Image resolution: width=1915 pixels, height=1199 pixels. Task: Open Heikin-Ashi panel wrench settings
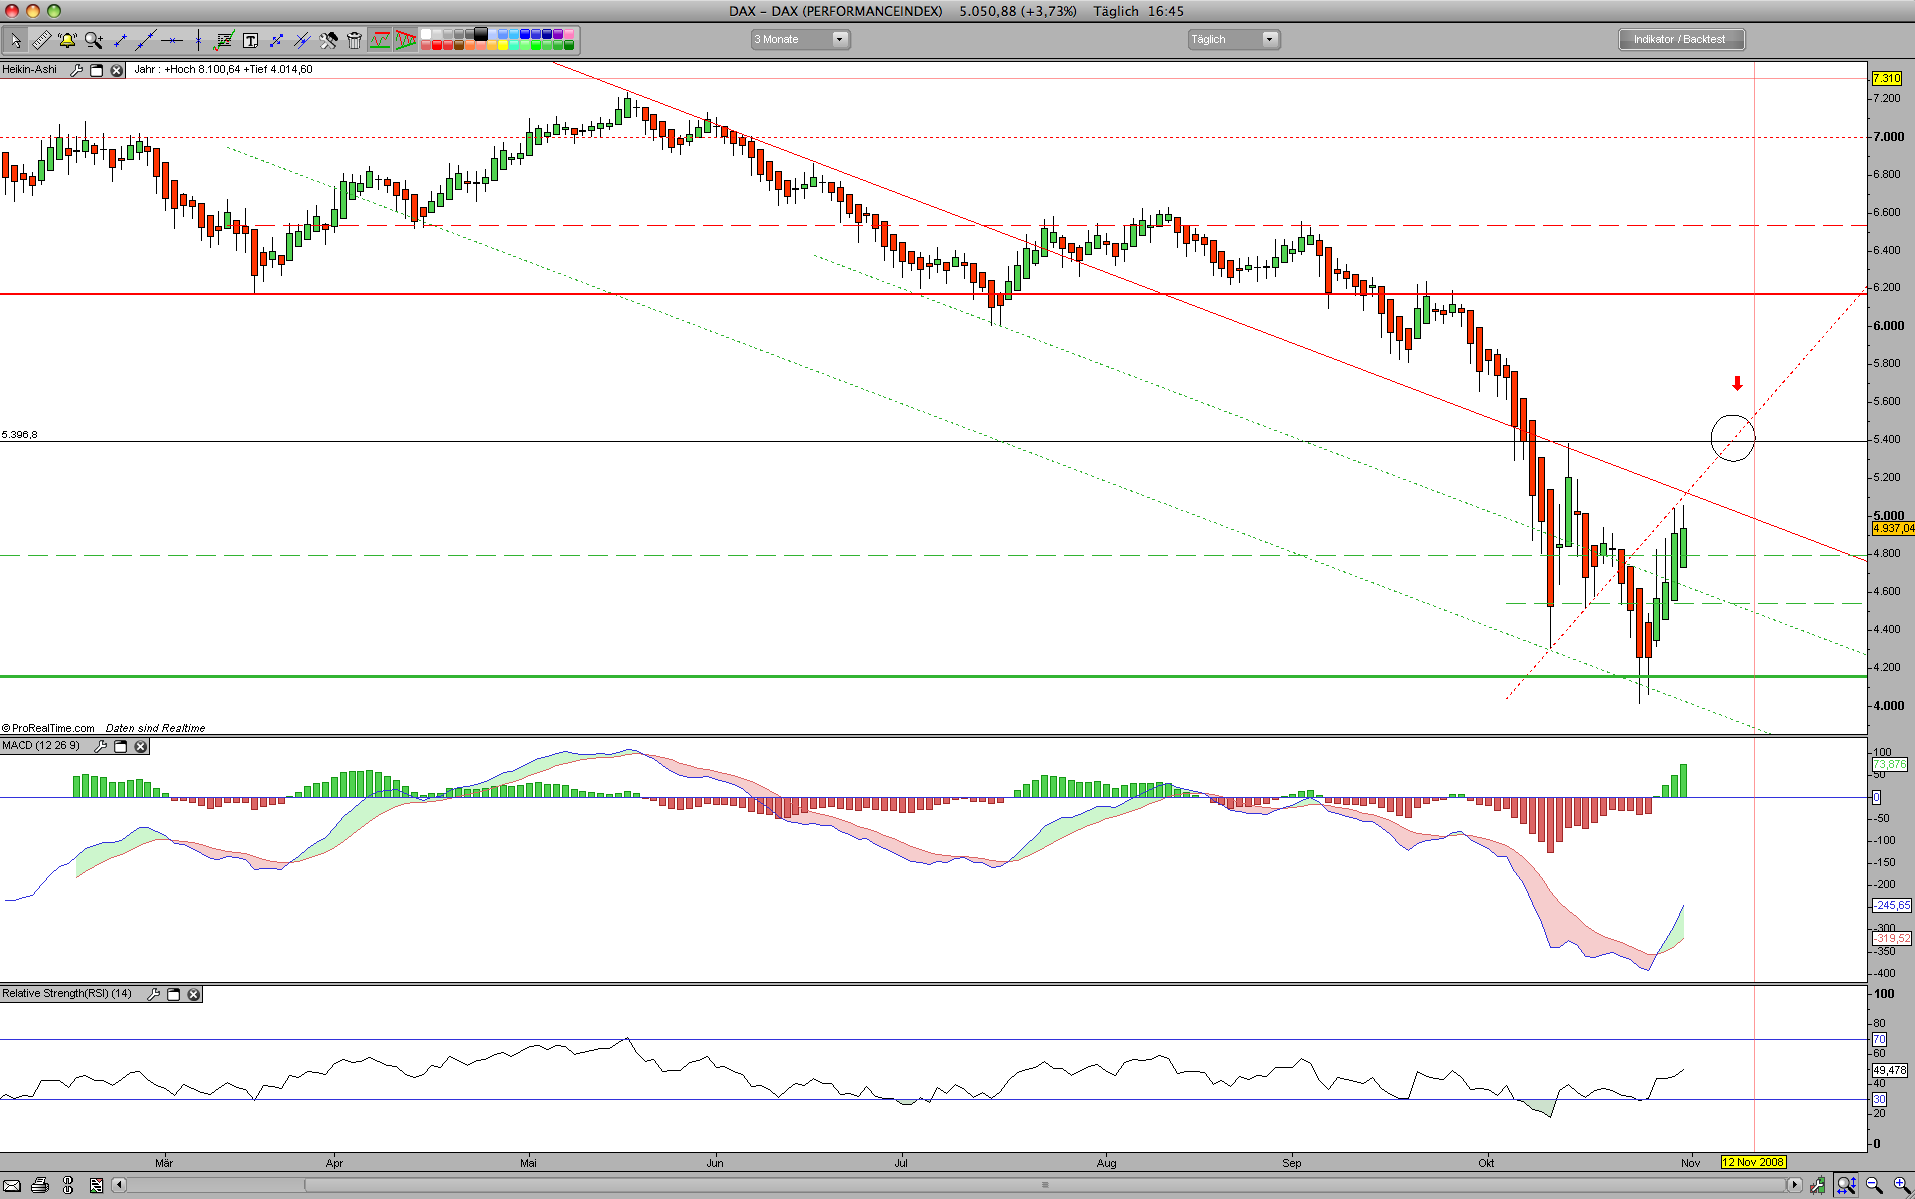click(x=77, y=70)
